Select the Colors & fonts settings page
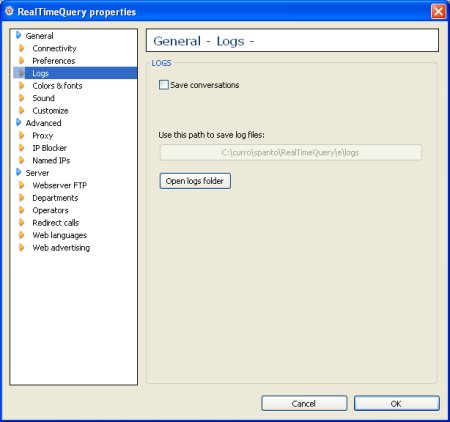The width and height of the screenshot is (450, 422). [x=57, y=86]
